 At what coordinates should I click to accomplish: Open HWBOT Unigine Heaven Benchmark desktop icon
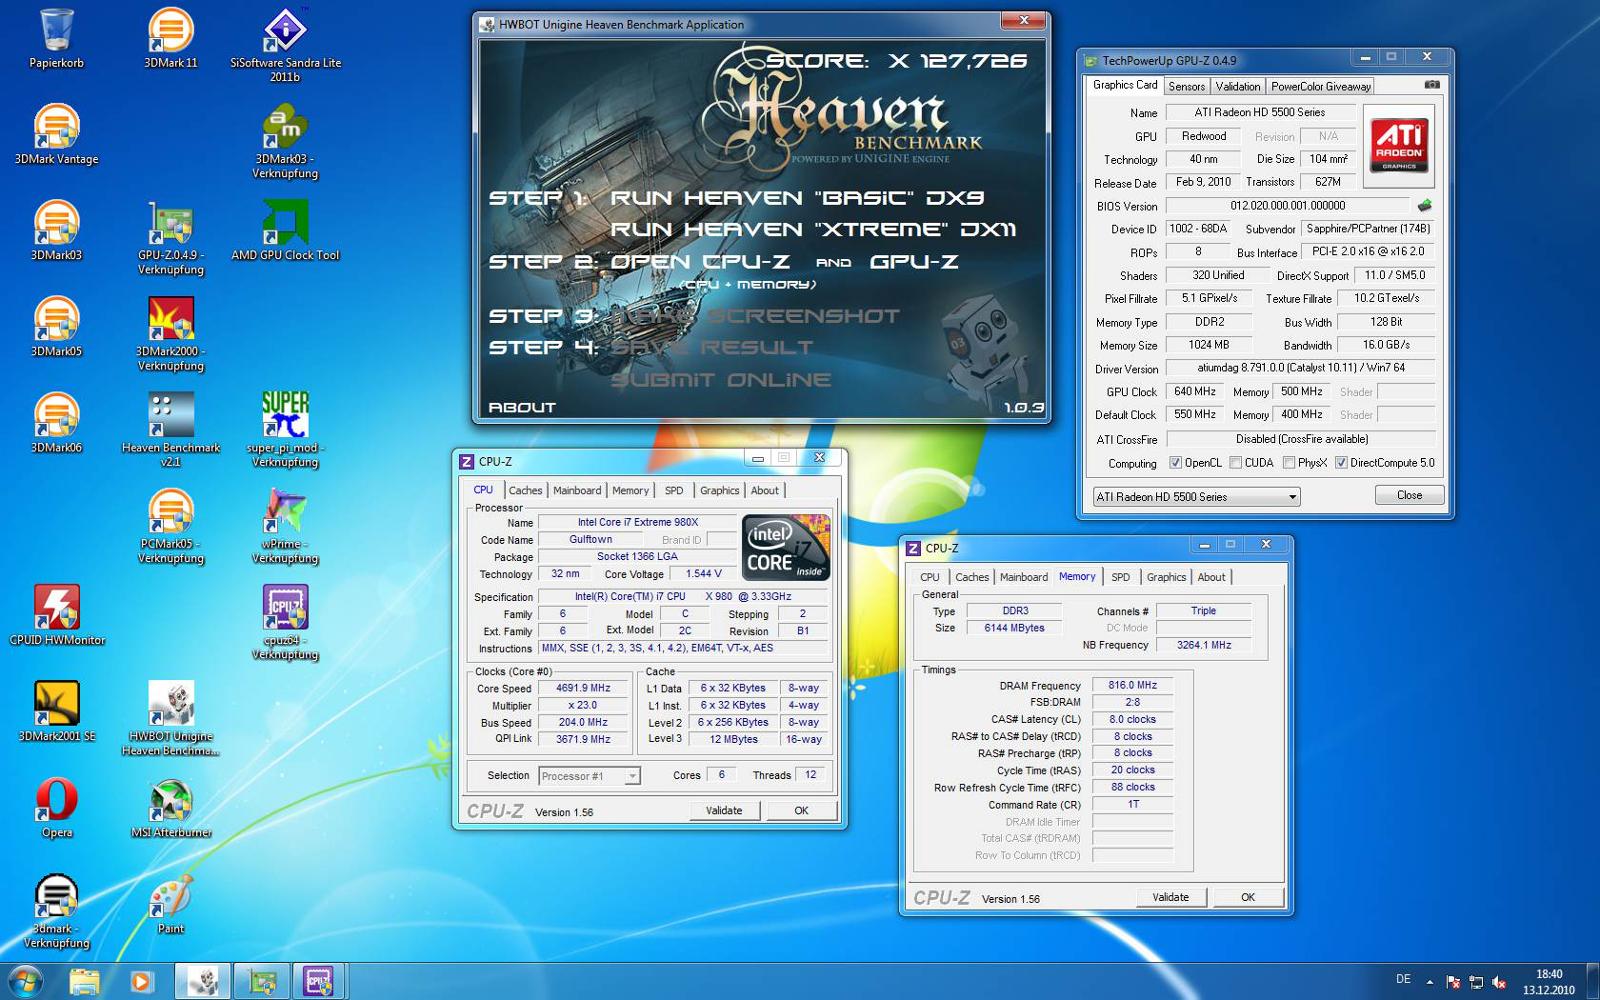click(x=170, y=718)
